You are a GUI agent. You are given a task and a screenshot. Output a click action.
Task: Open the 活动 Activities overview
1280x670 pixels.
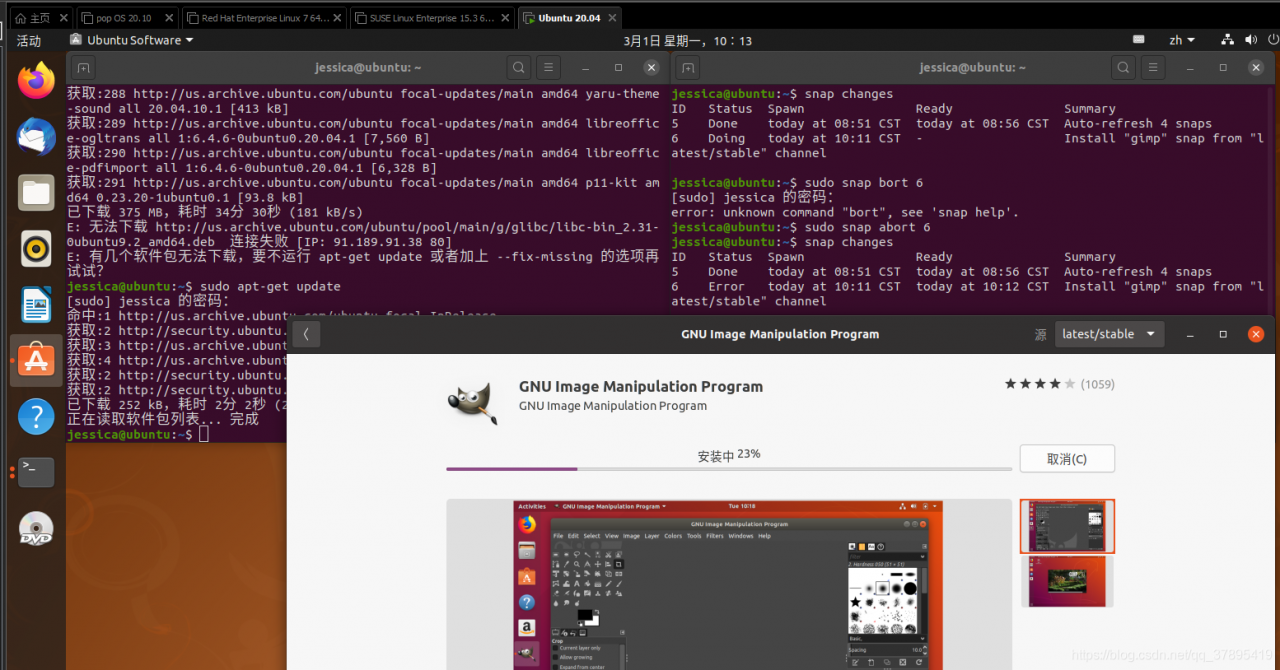pyautogui.click(x=29, y=40)
